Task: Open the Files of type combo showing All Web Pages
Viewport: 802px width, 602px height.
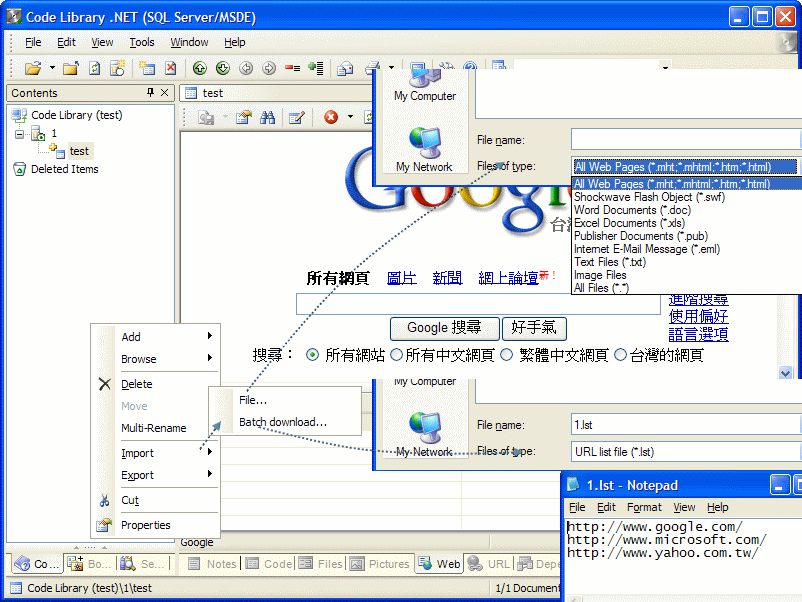Action: pyautogui.click(x=685, y=167)
